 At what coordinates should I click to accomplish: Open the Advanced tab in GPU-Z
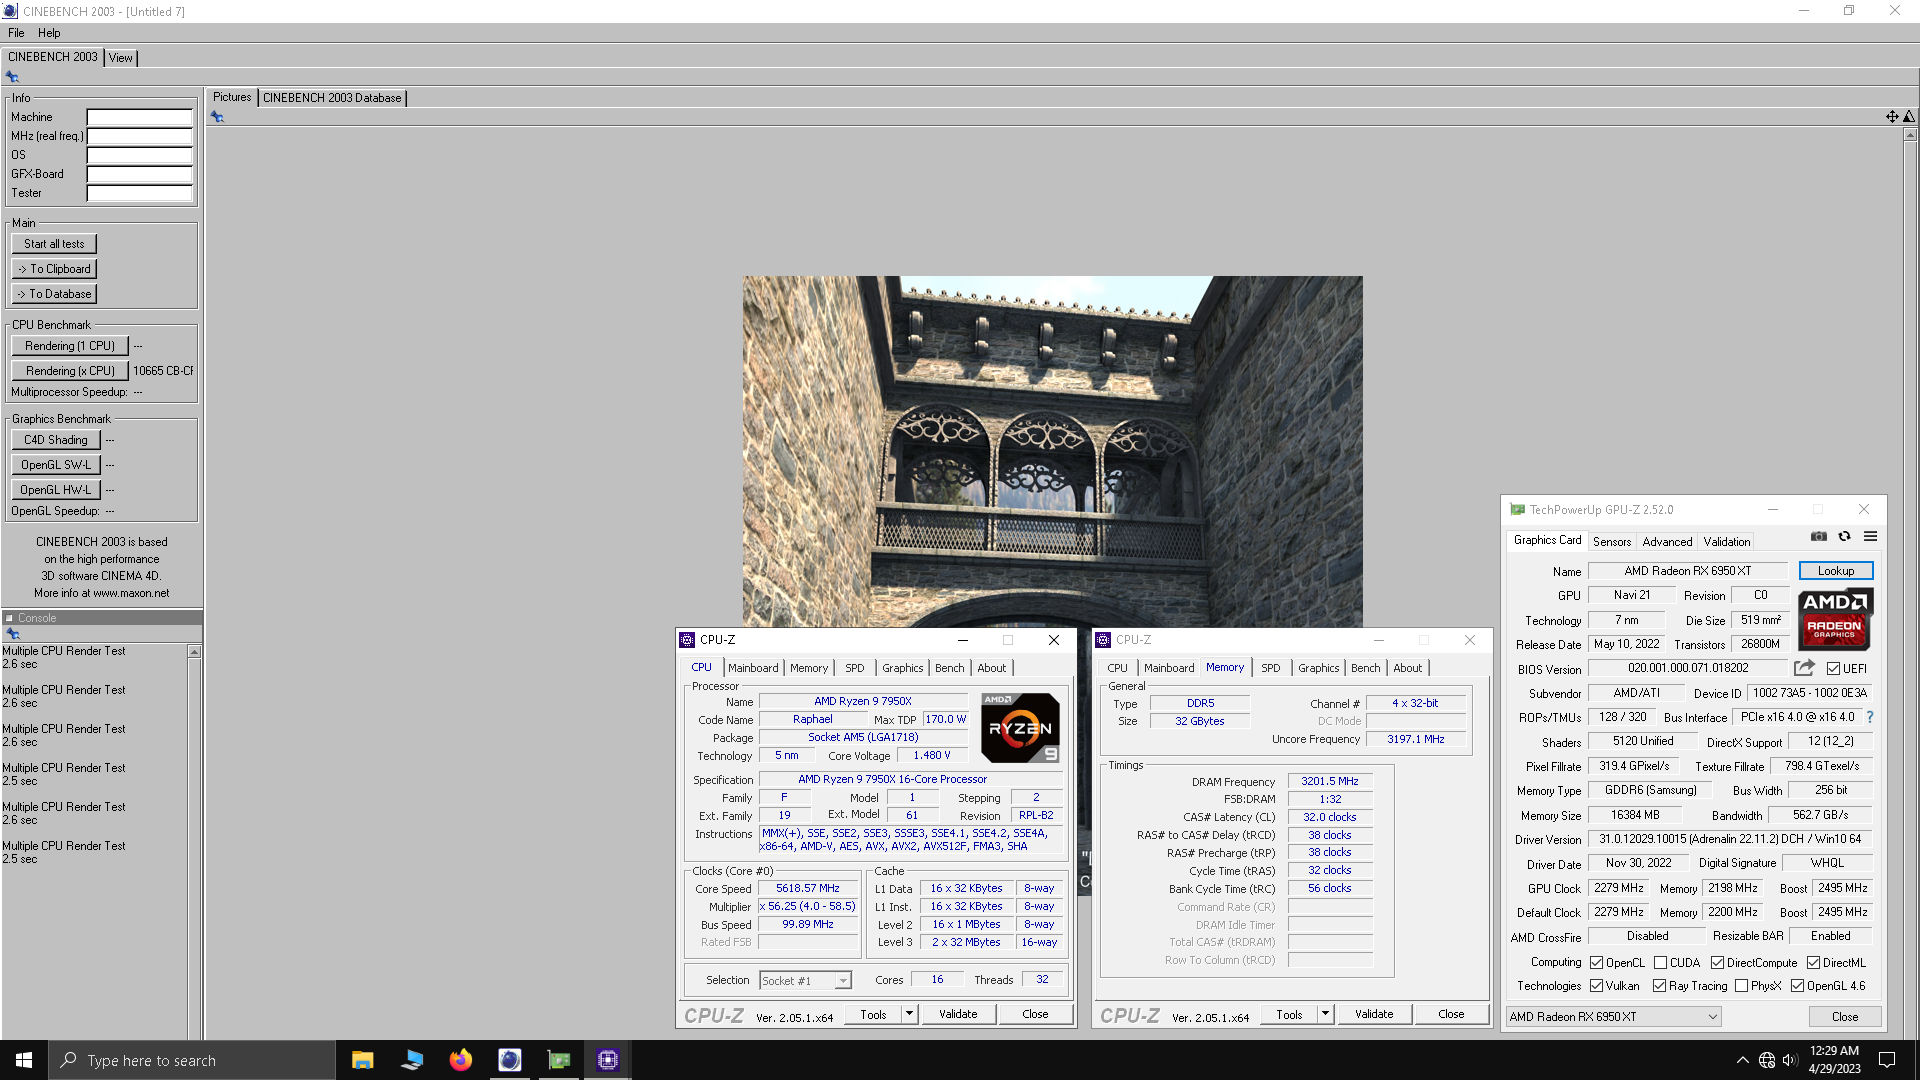[x=1667, y=542]
